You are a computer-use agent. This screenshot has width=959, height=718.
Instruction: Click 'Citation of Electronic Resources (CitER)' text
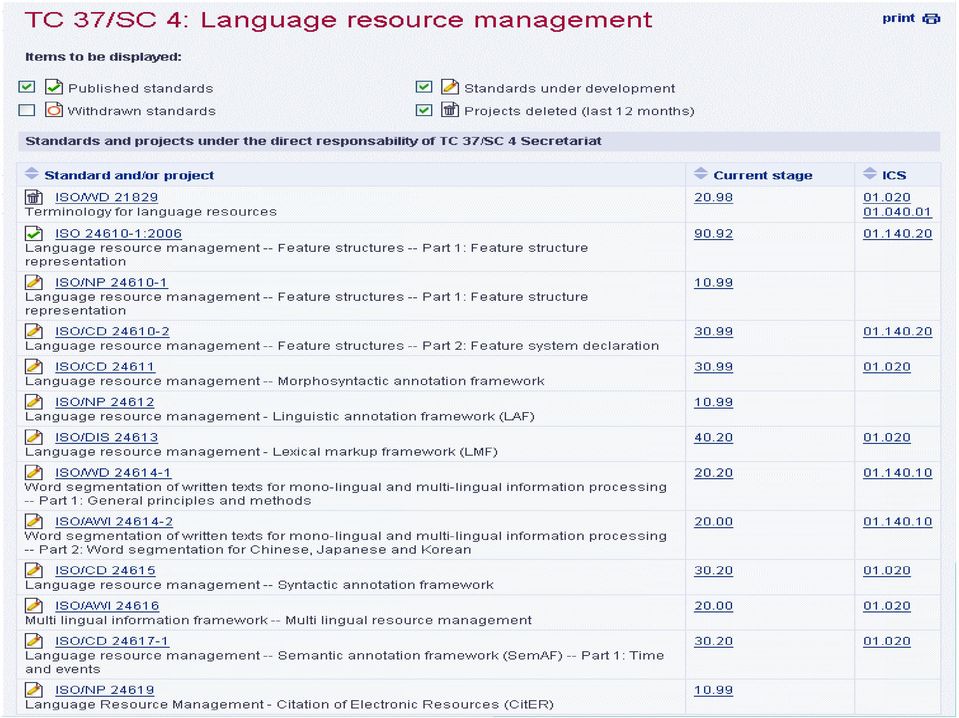pos(415,705)
